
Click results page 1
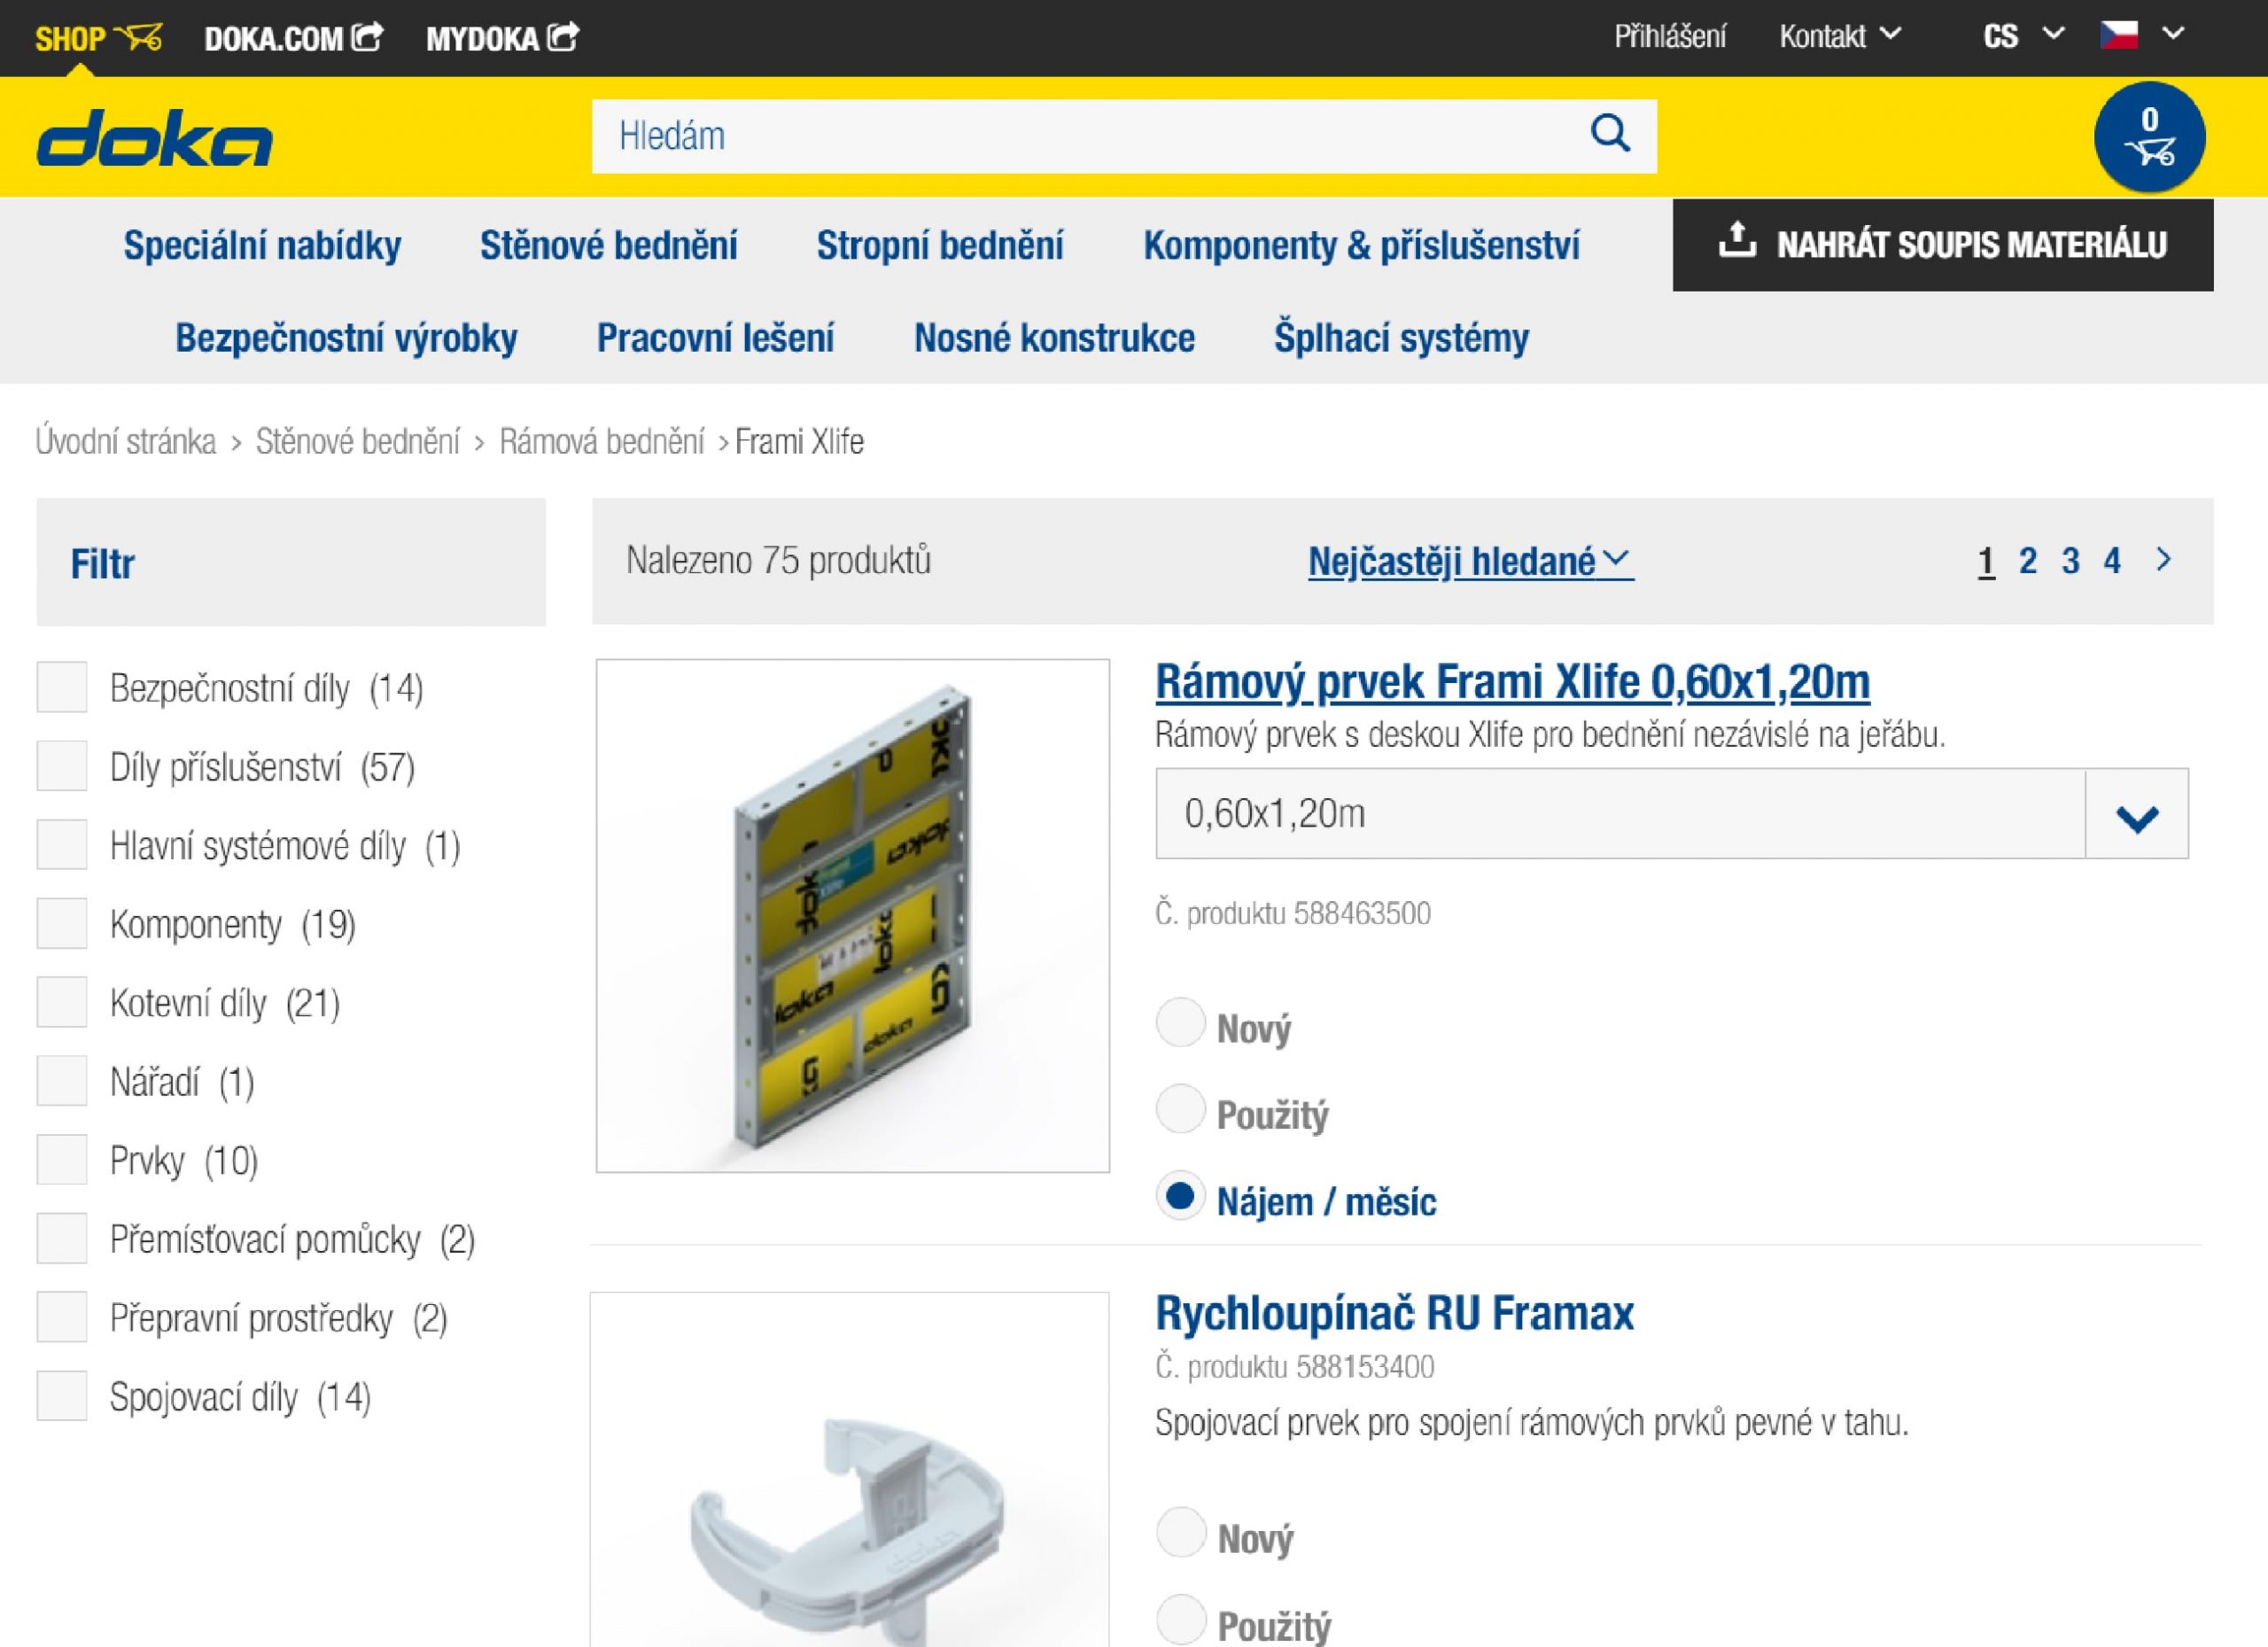point(1986,560)
